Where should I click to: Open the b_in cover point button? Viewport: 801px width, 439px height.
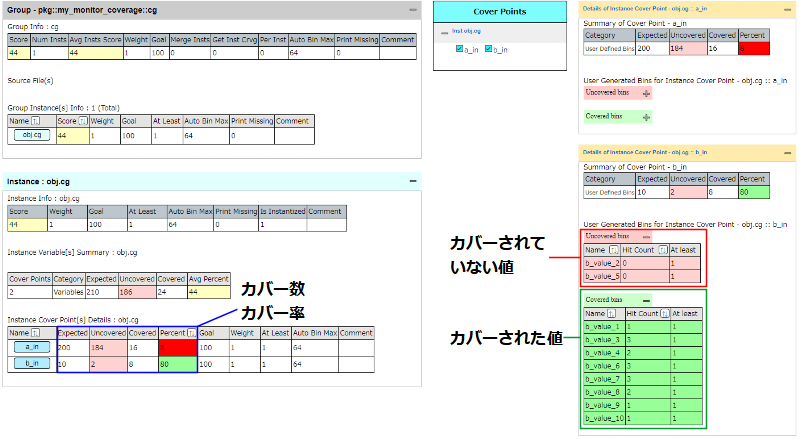tap(32, 363)
